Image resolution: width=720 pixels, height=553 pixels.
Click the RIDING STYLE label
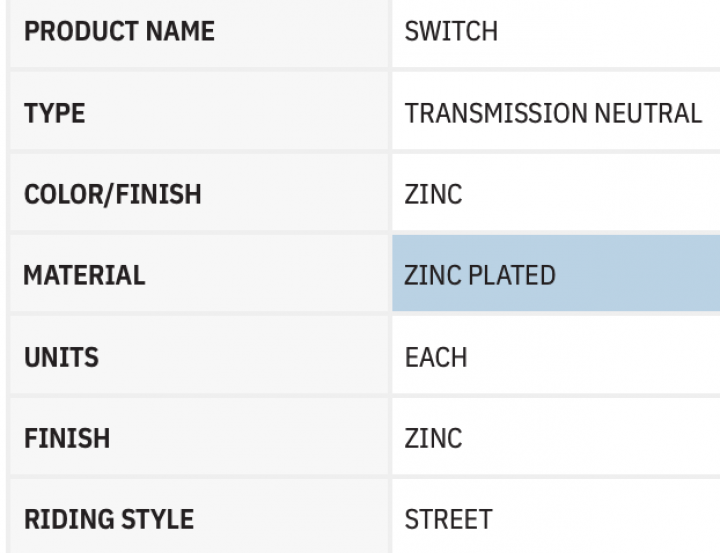[109, 519]
